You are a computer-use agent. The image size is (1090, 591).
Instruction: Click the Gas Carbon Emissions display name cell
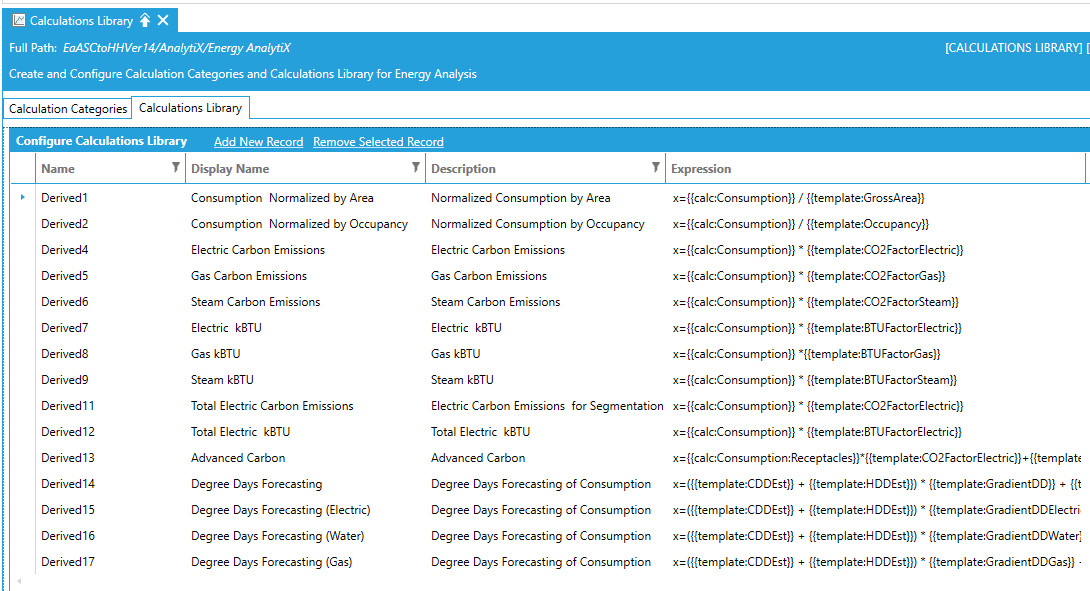click(x=249, y=276)
